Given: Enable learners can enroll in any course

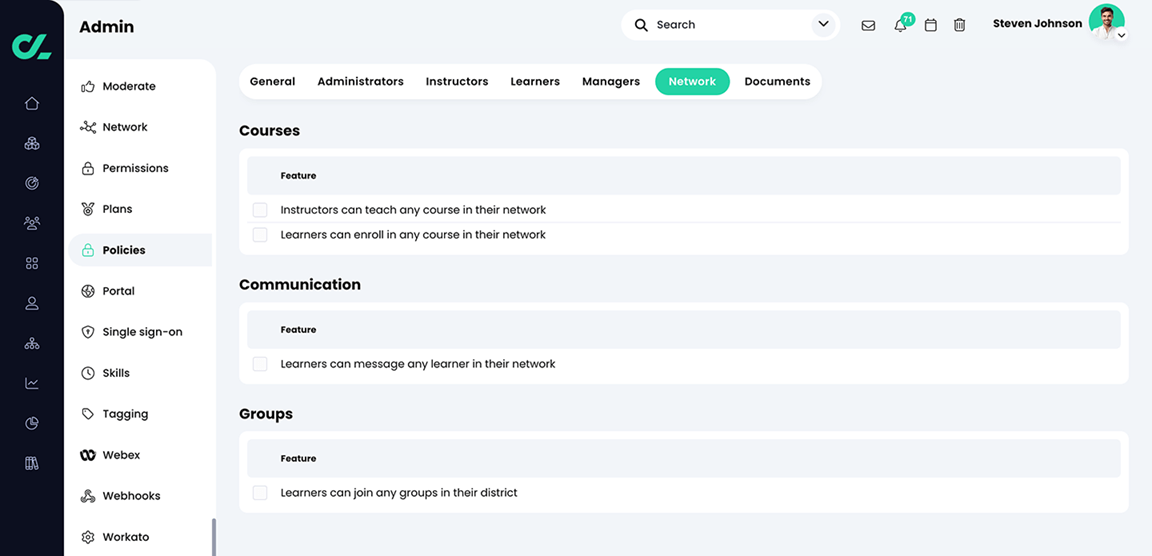Looking at the screenshot, I should pyautogui.click(x=260, y=235).
